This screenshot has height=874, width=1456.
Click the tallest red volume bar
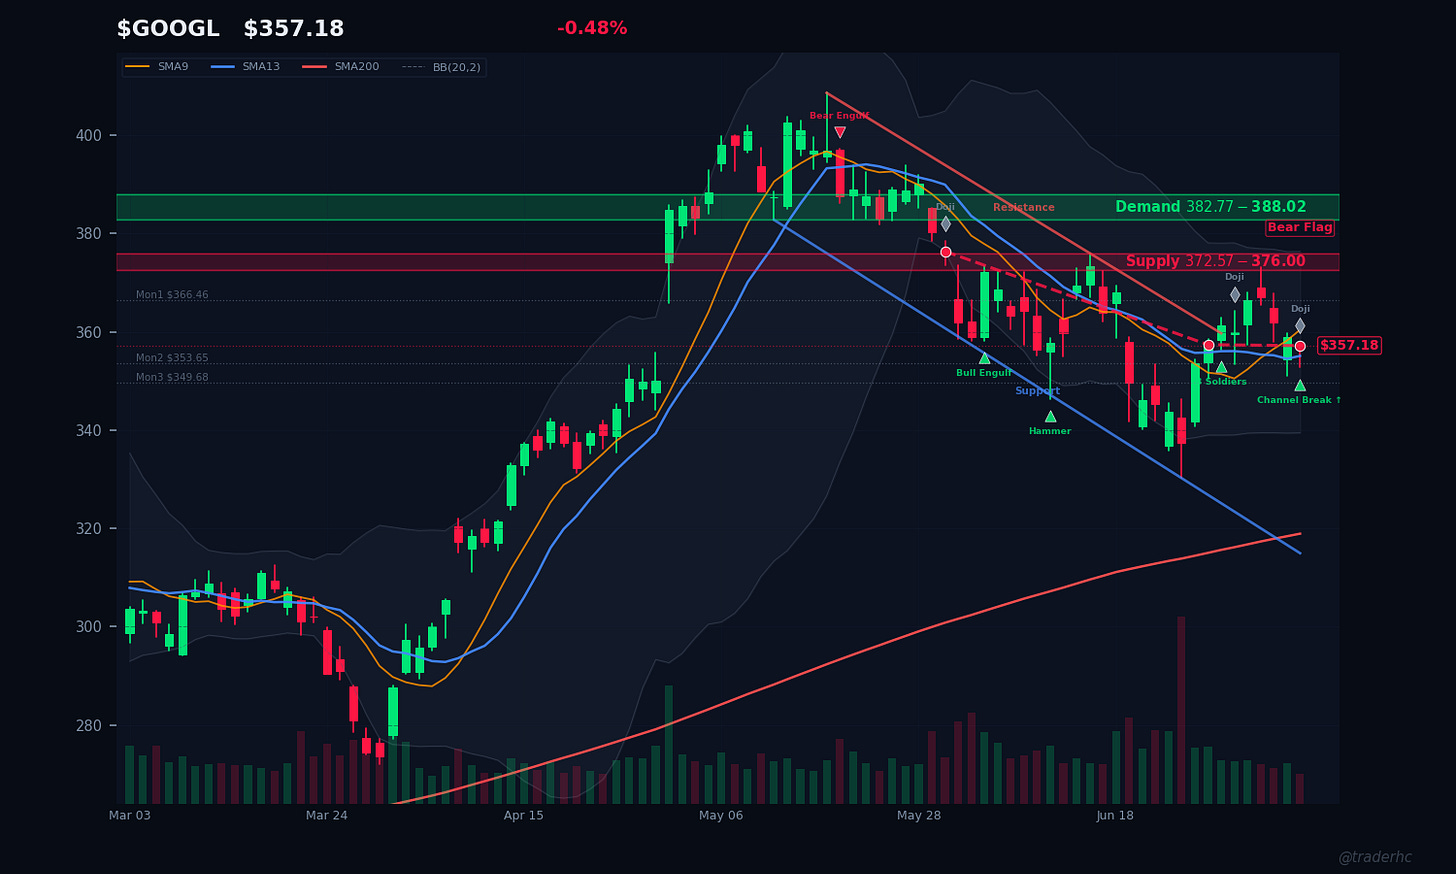(1181, 710)
